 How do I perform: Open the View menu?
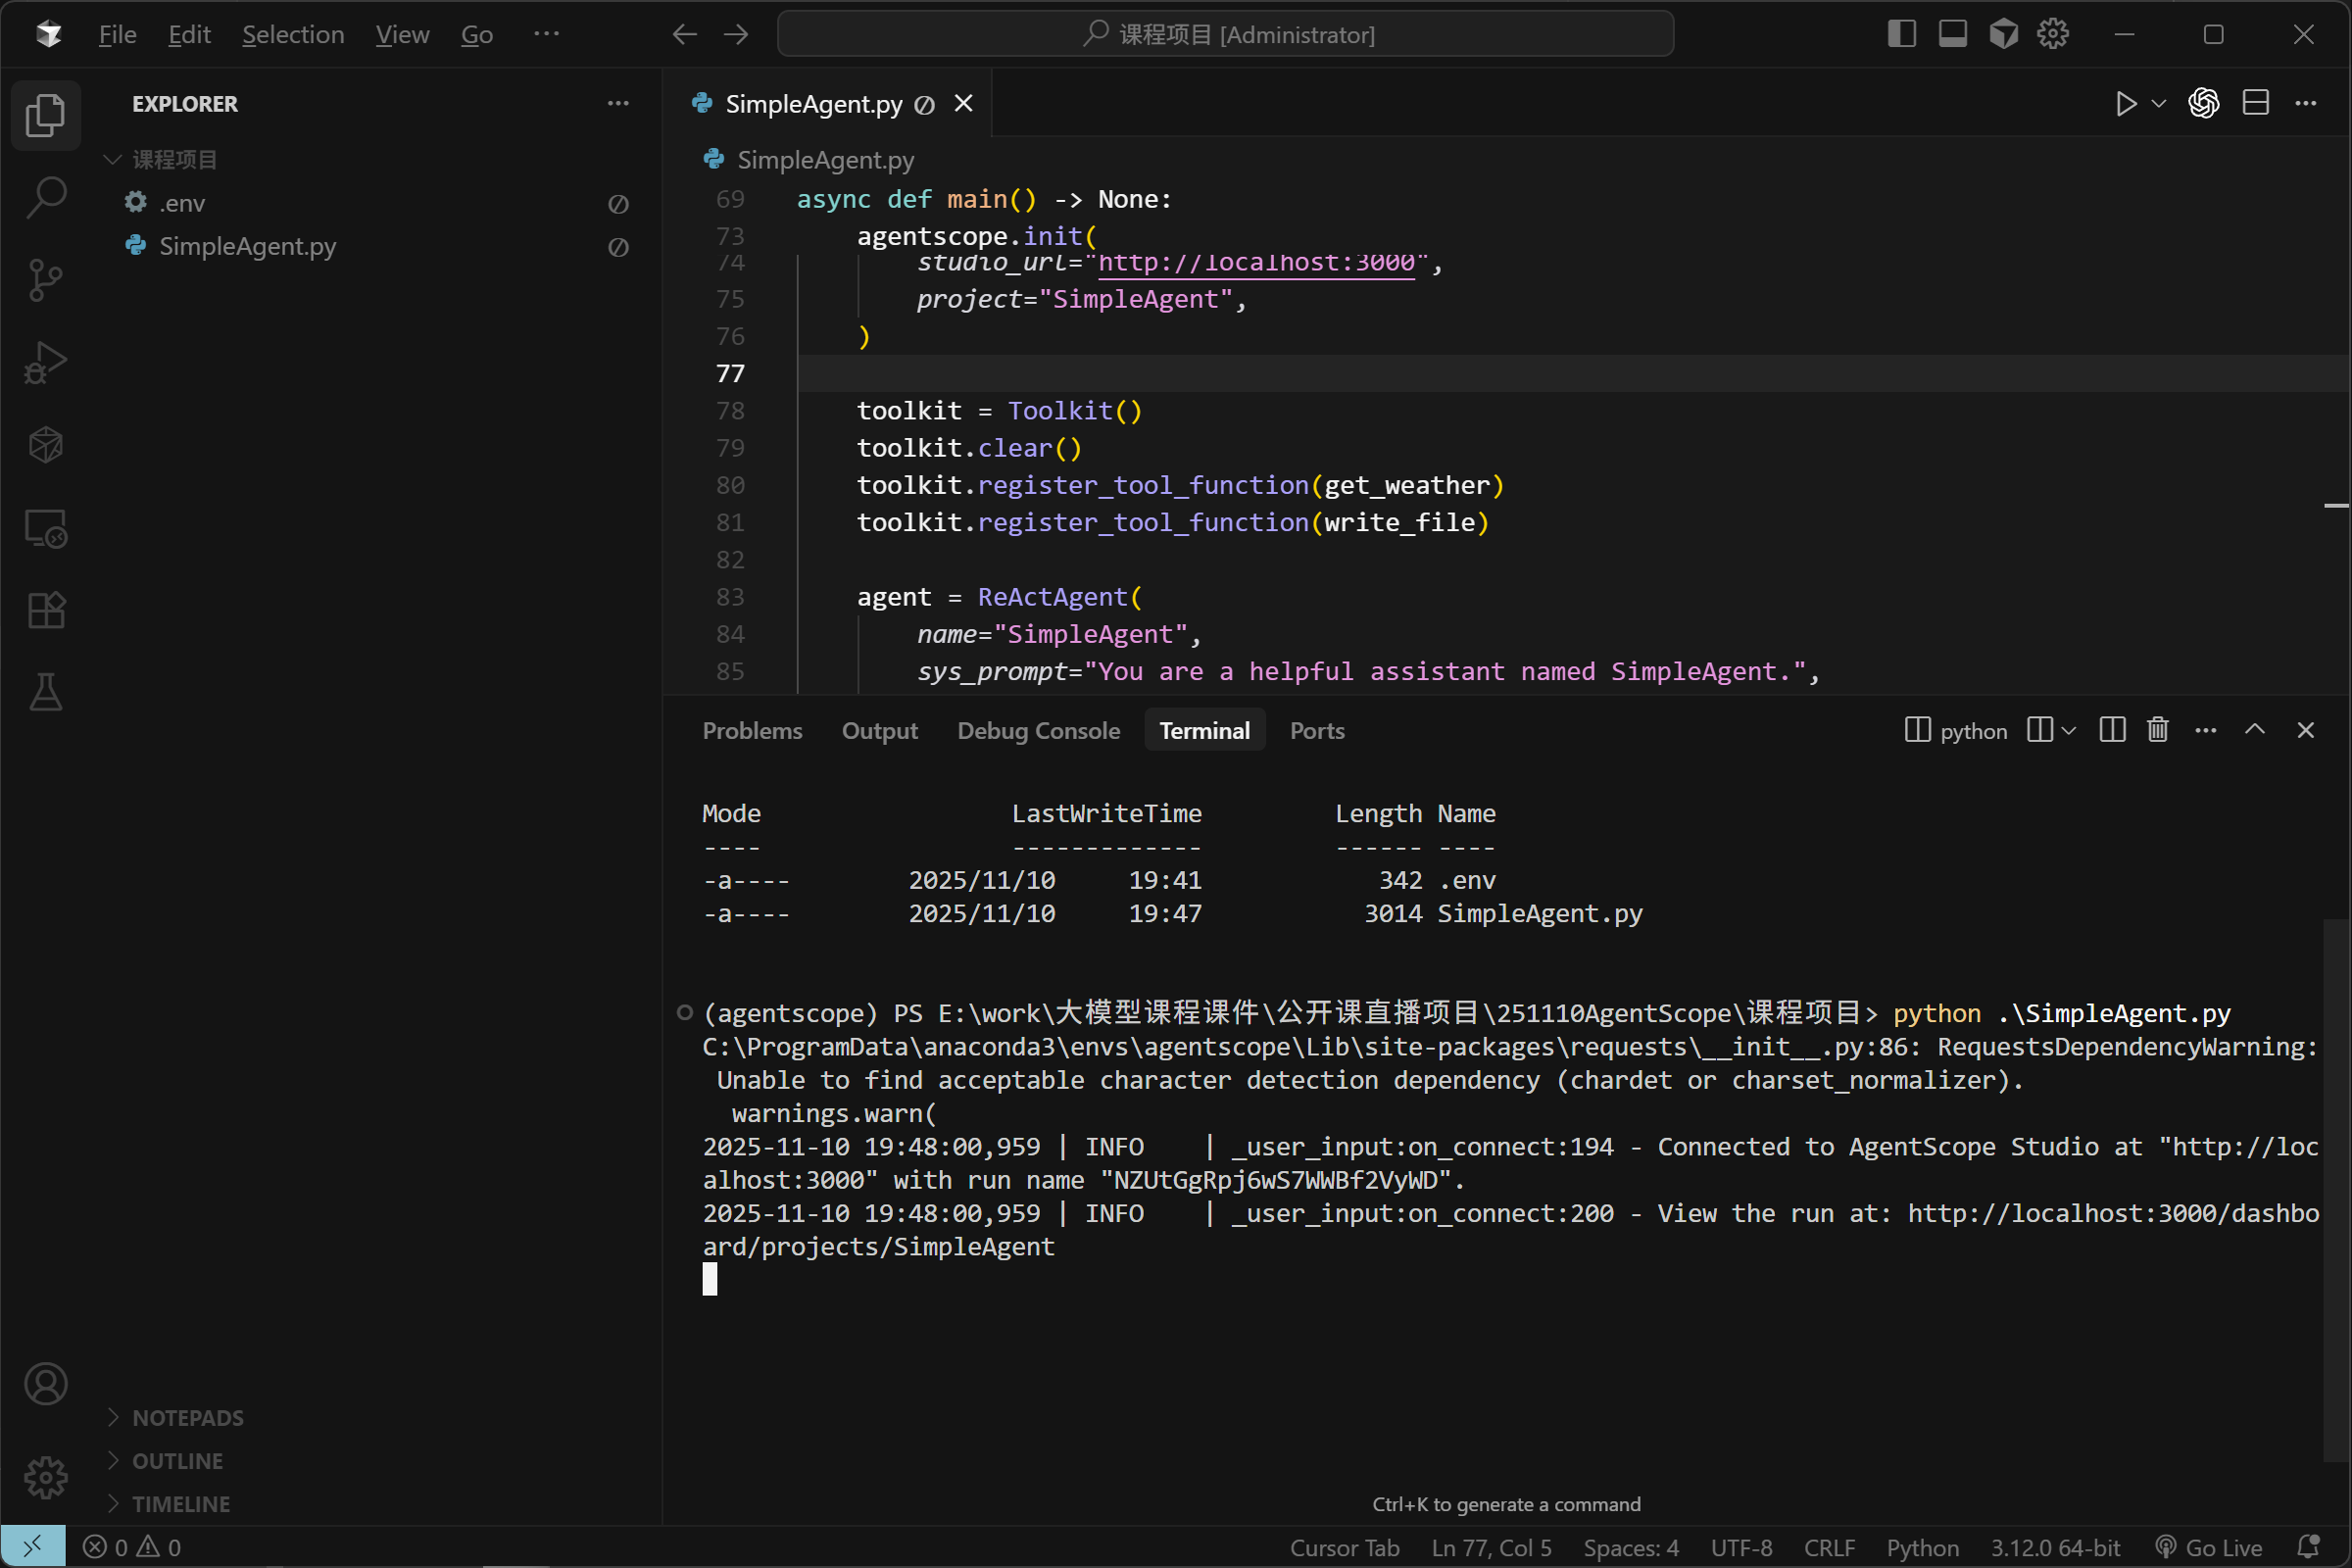[402, 34]
